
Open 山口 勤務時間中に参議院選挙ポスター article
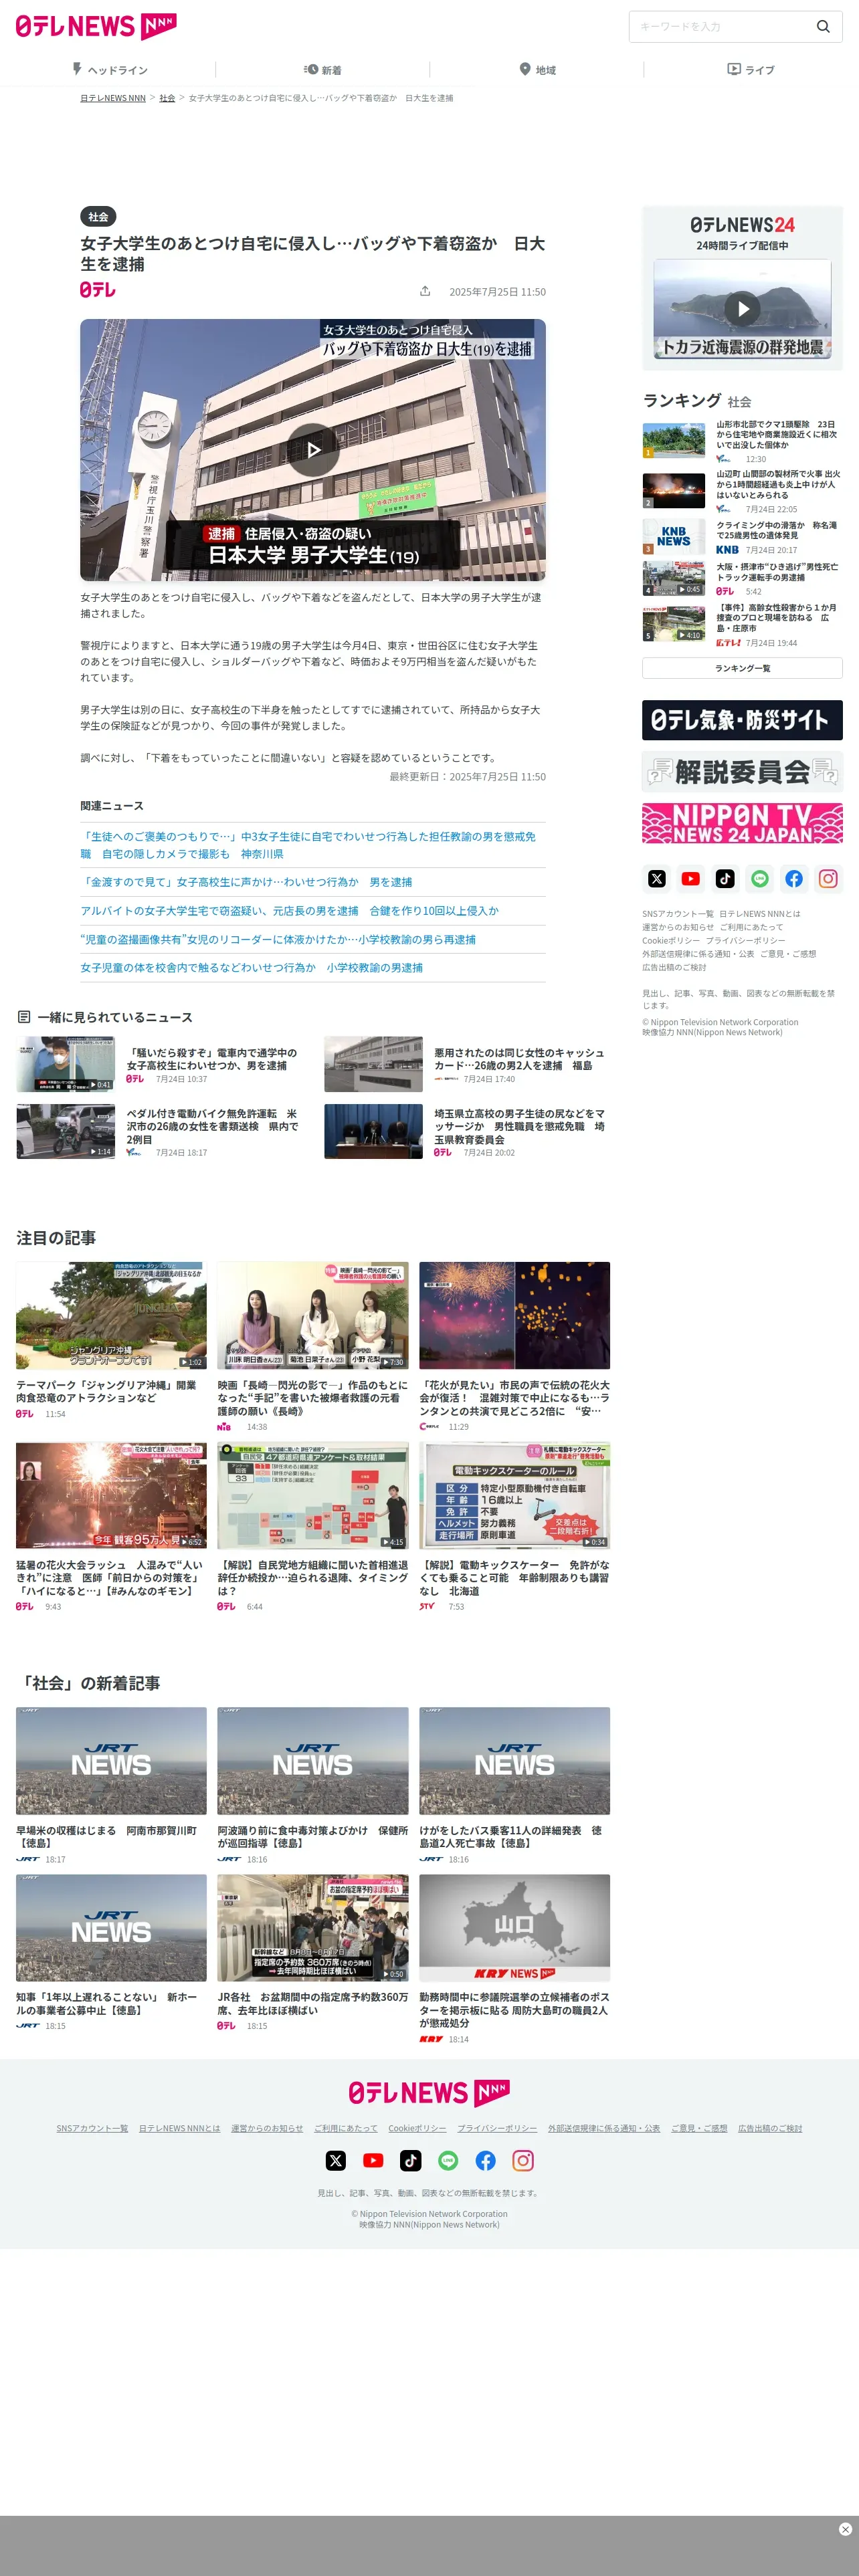tap(514, 2009)
